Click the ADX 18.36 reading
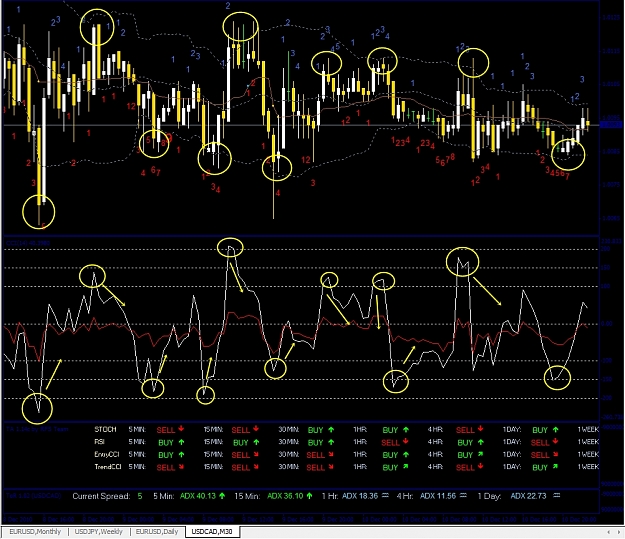The height and width of the screenshot is (539, 625). click(360, 496)
